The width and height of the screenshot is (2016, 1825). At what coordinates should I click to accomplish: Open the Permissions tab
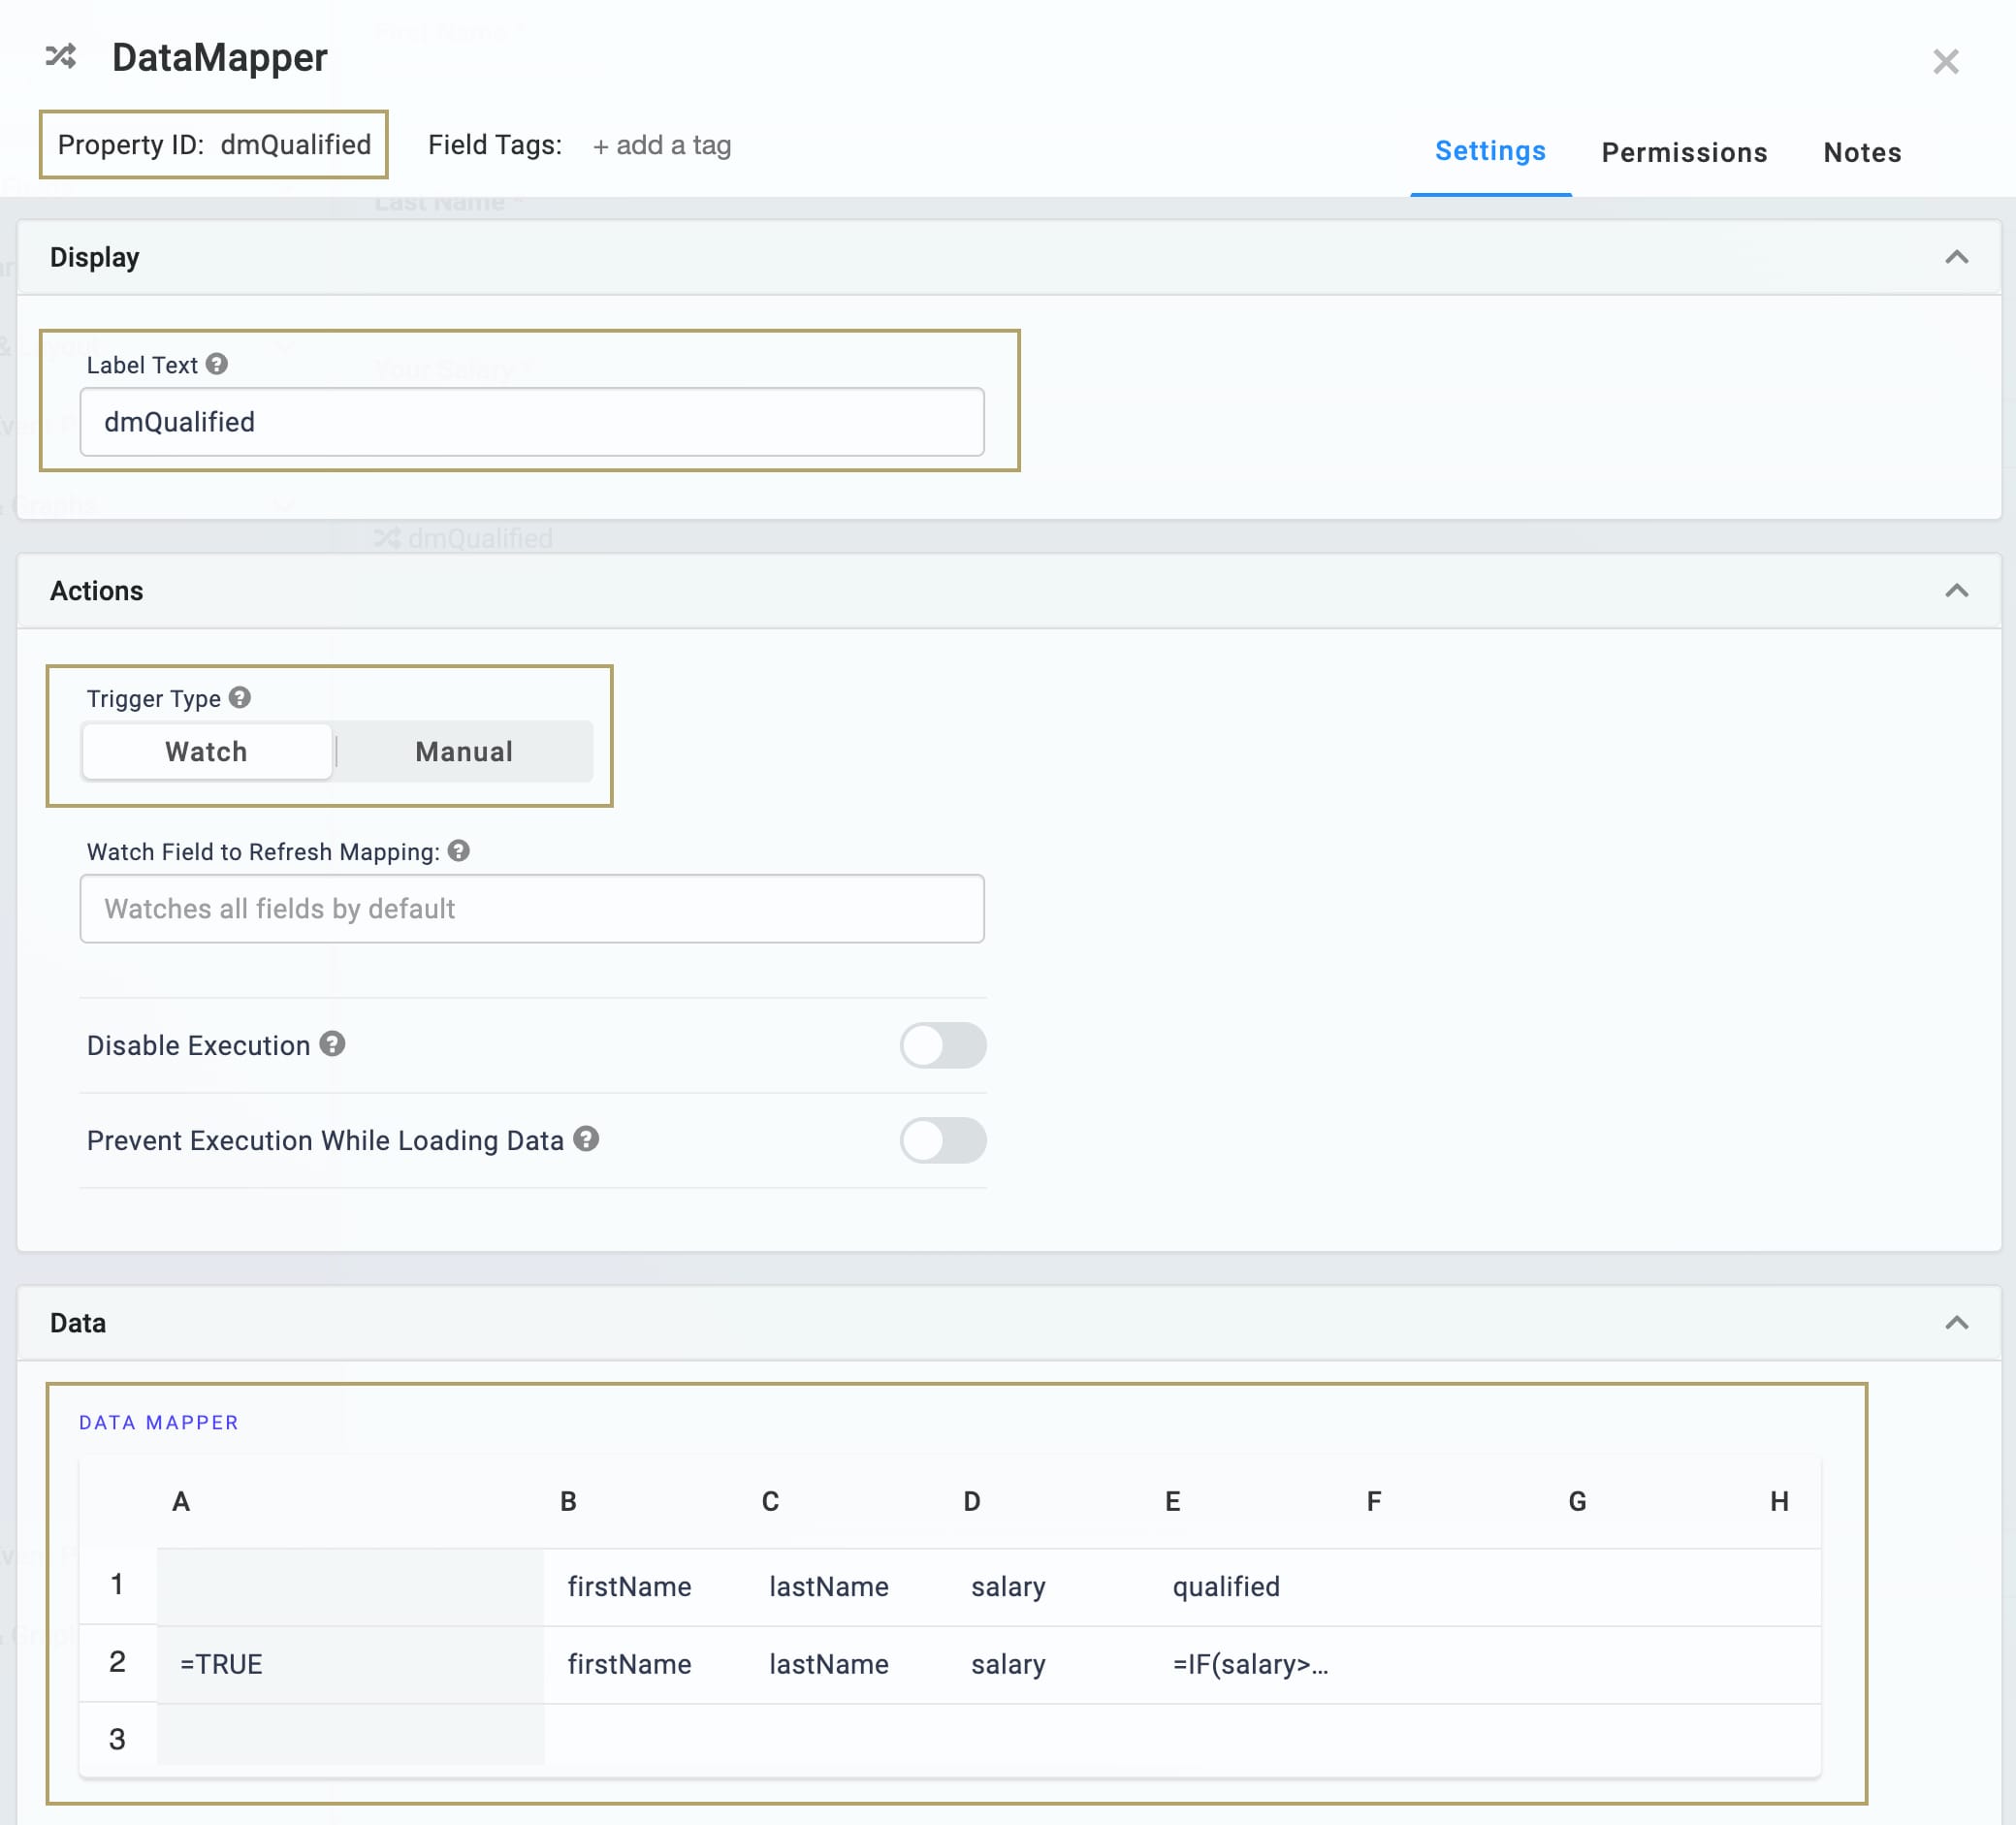click(x=1684, y=152)
